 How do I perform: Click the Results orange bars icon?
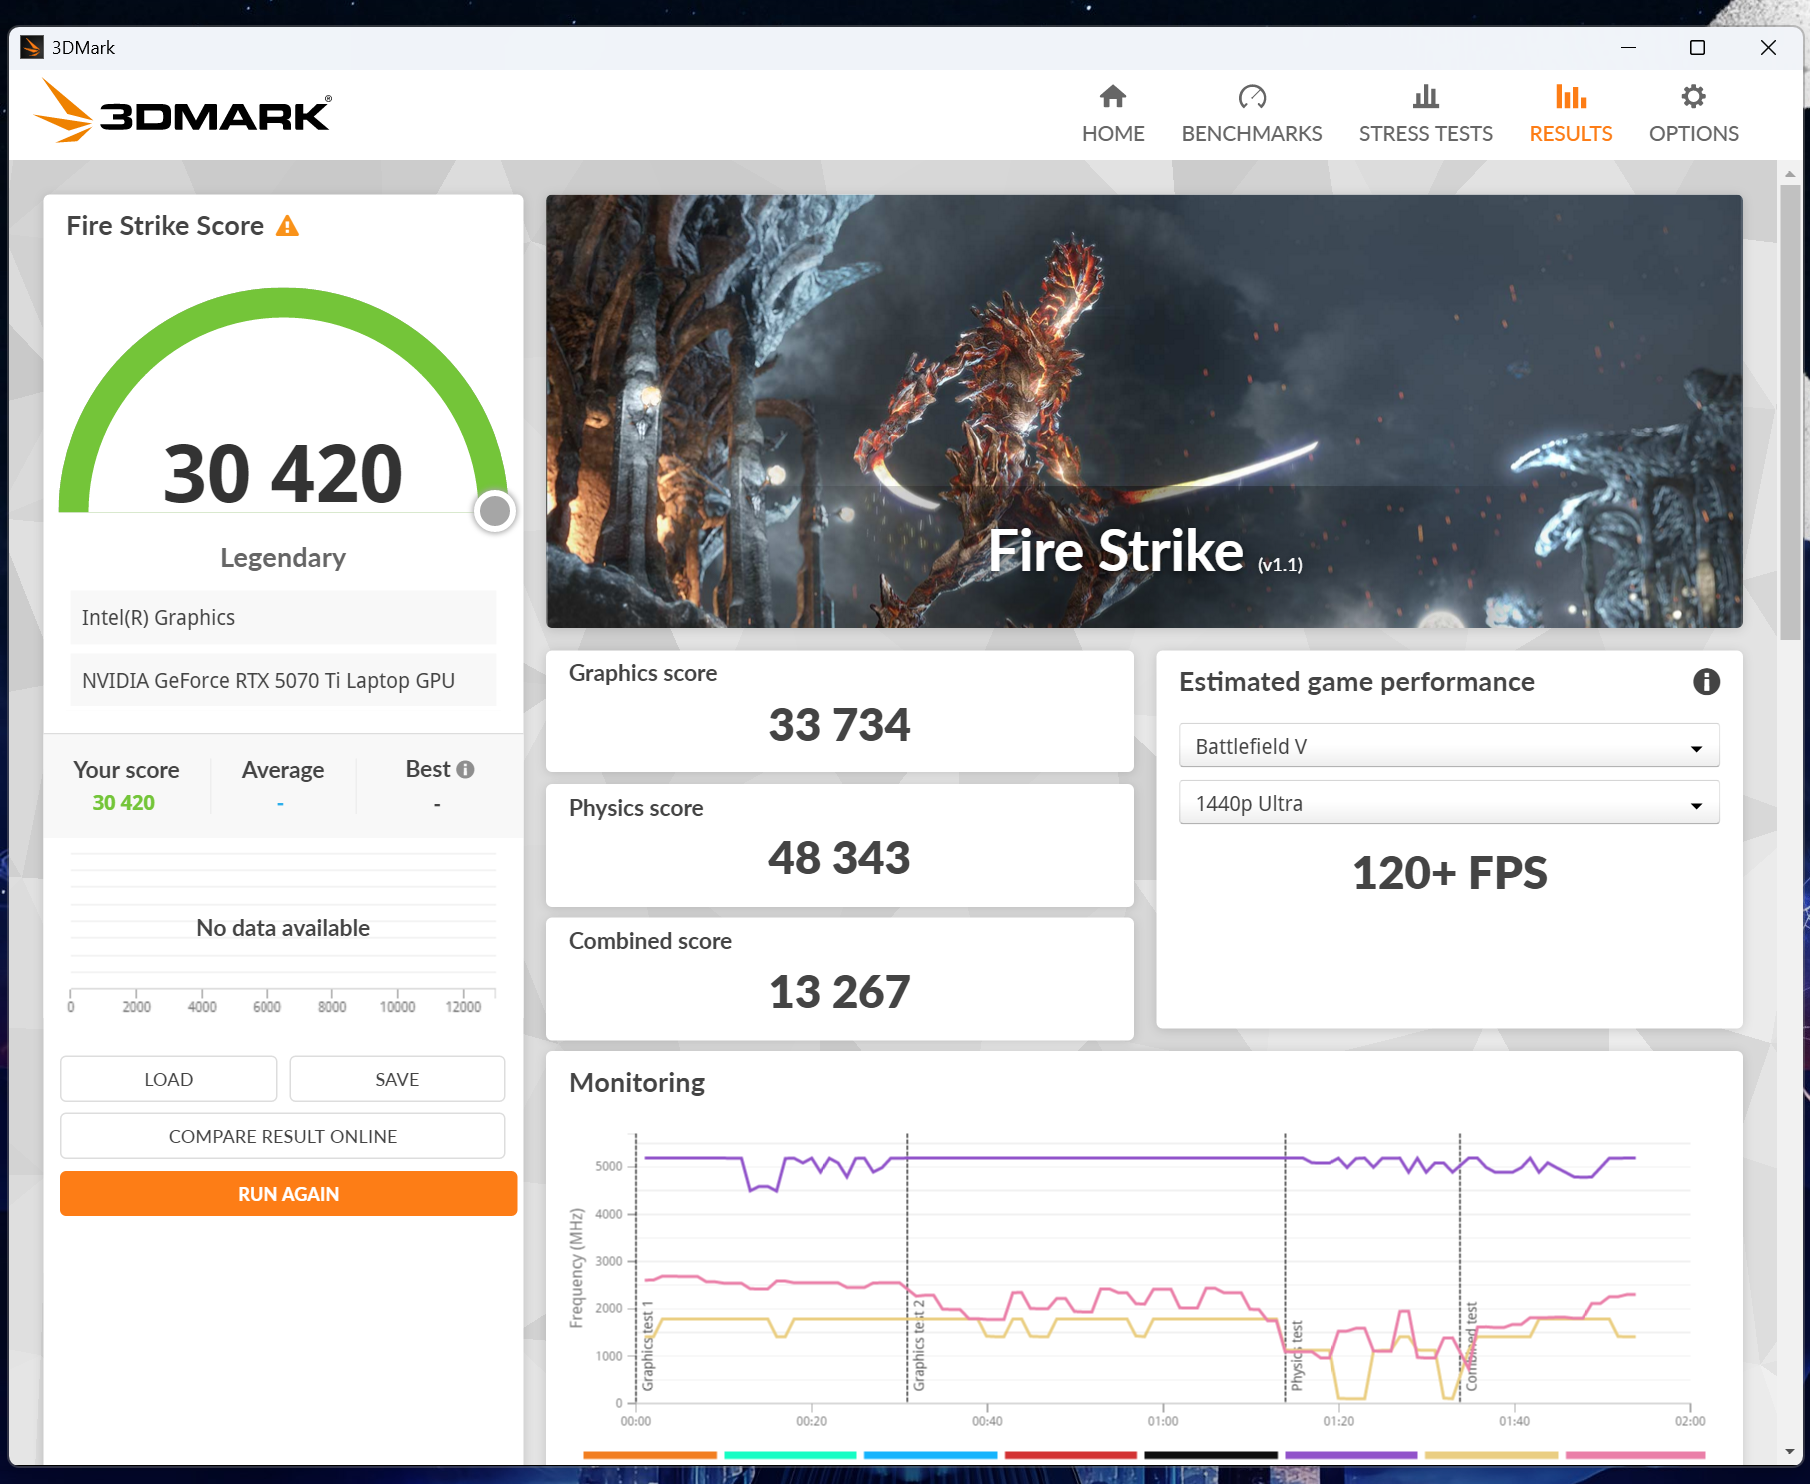tap(1570, 97)
